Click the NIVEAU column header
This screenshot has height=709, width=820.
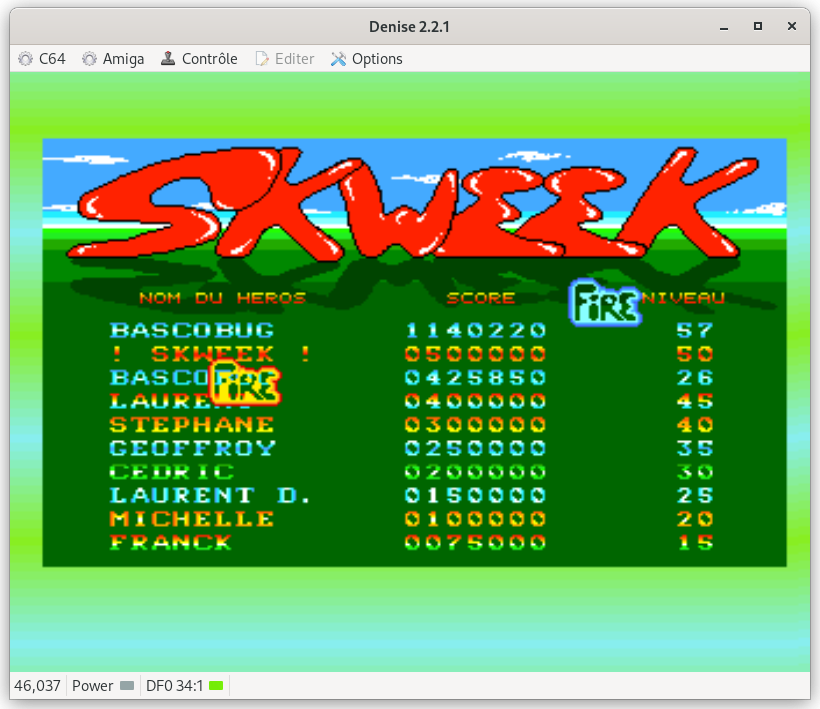coord(684,298)
